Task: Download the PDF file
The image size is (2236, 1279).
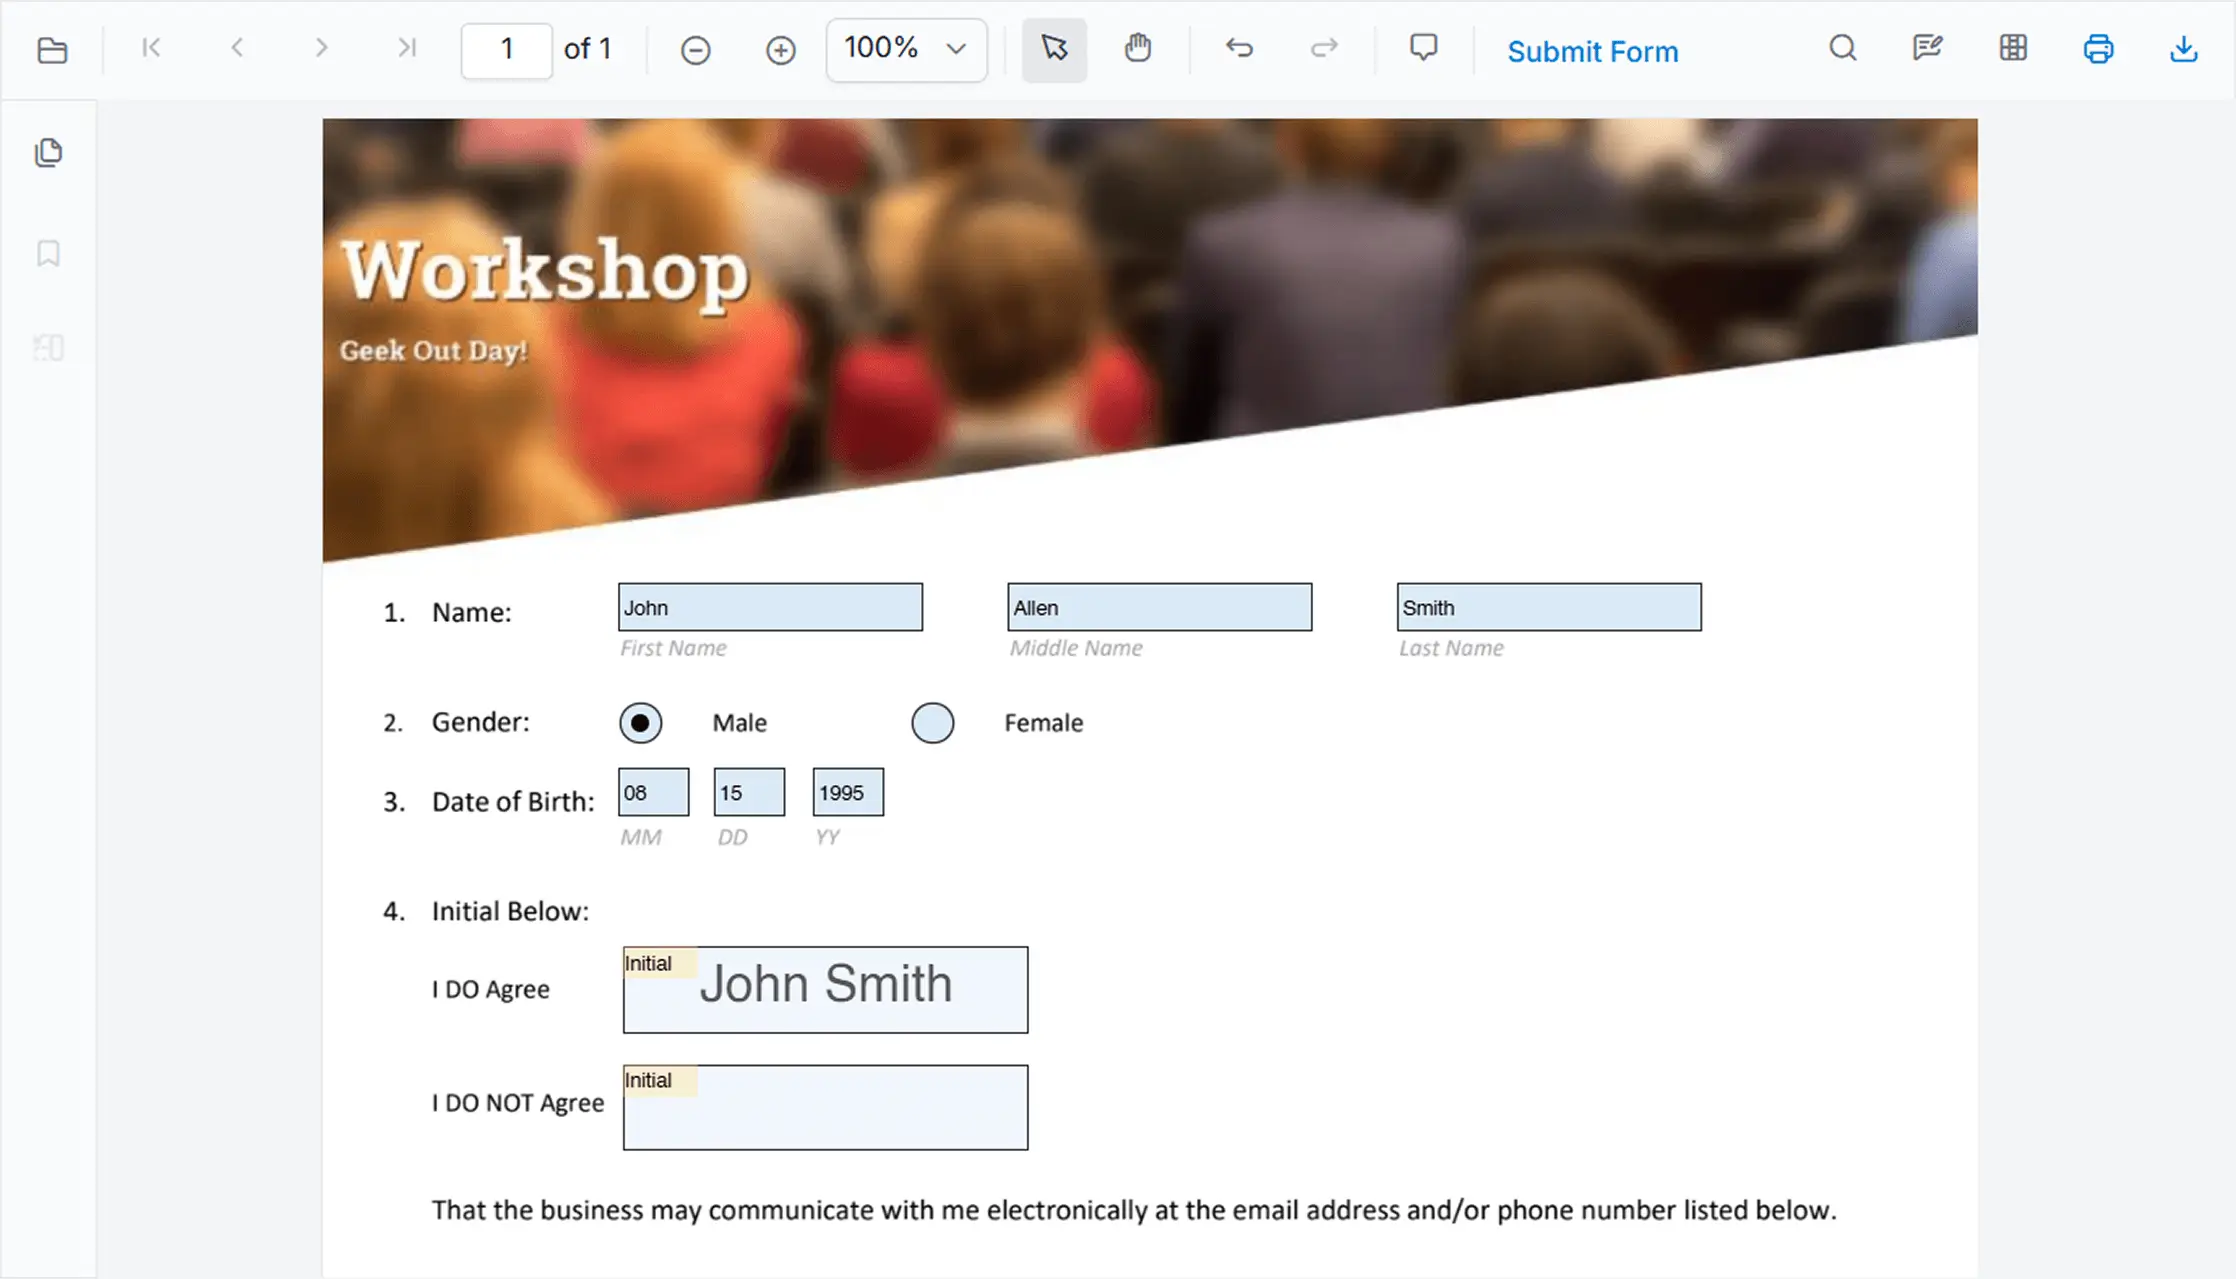Action: [x=2183, y=49]
